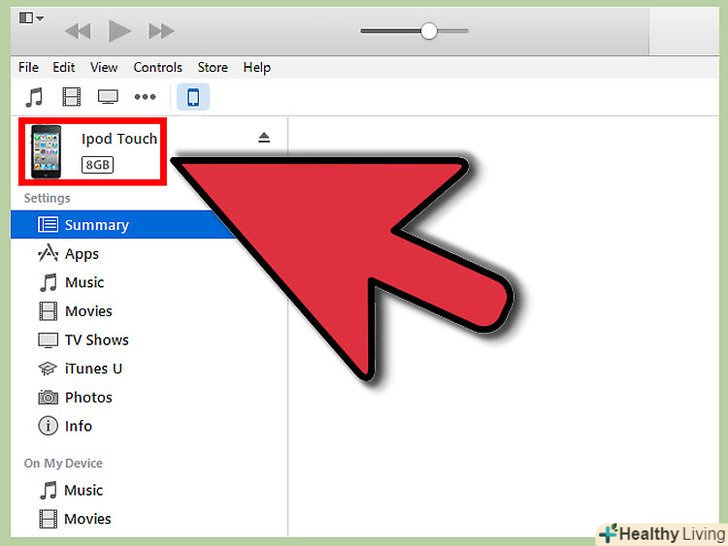Click the rewind playback button
The image size is (728, 546).
click(78, 32)
